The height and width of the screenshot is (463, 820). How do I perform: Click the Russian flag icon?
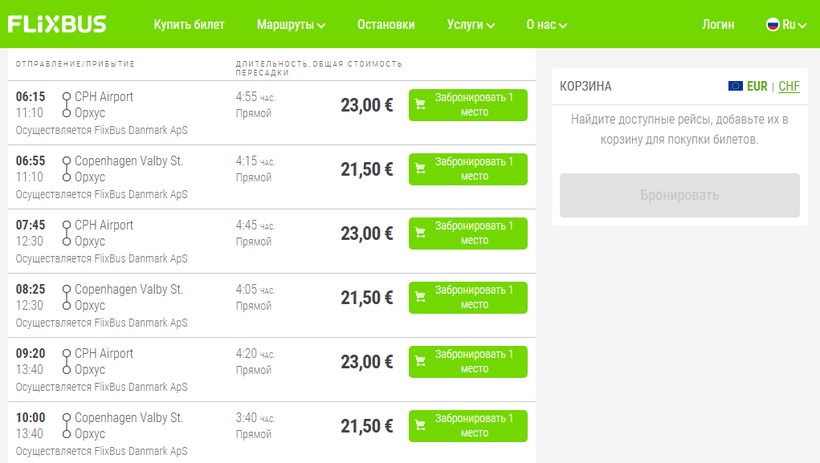click(x=772, y=24)
